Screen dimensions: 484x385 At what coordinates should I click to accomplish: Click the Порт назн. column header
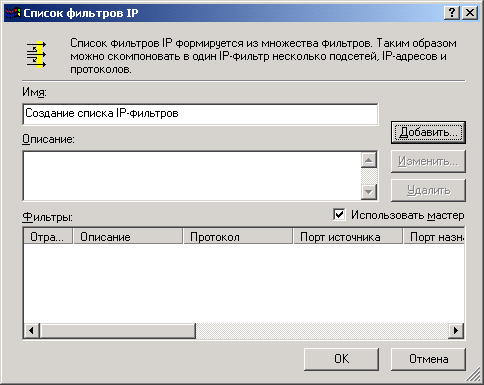[434, 237]
